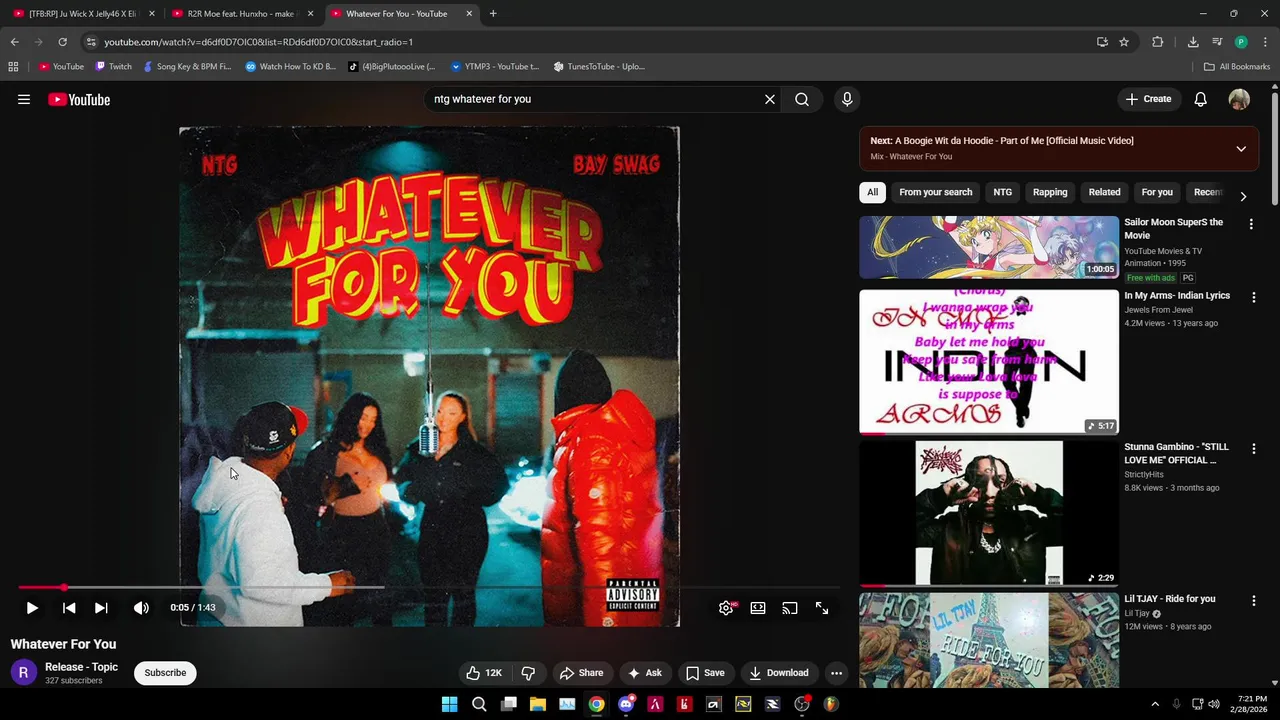Reload the page
The height and width of the screenshot is (720, 1280).
click(62, 42)
